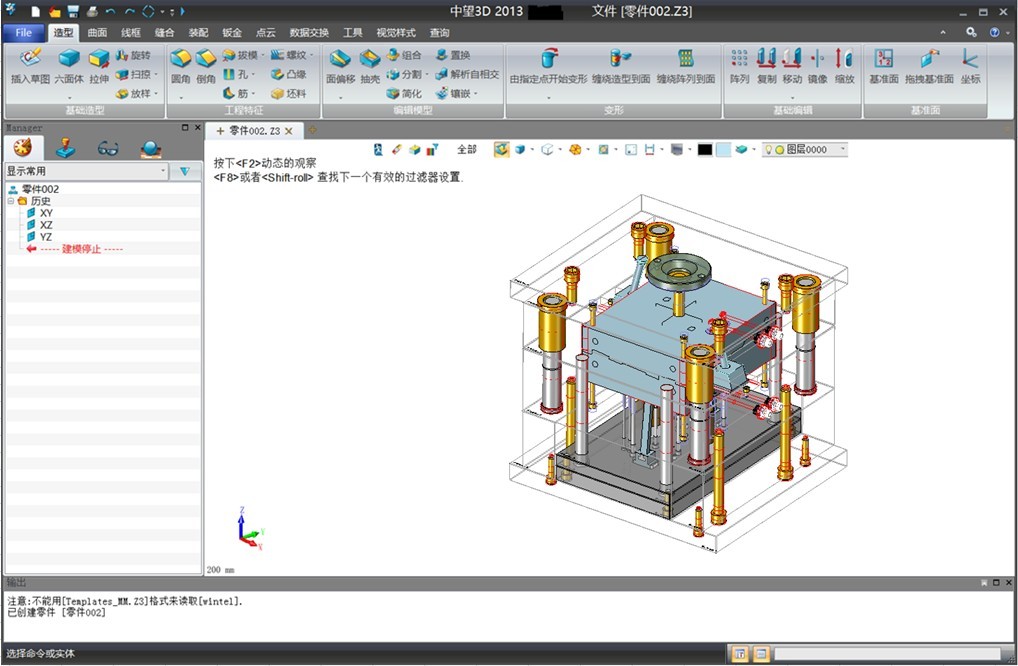
Task: Click the 镜像 (Mirror) tool
Action: point(817,65)
